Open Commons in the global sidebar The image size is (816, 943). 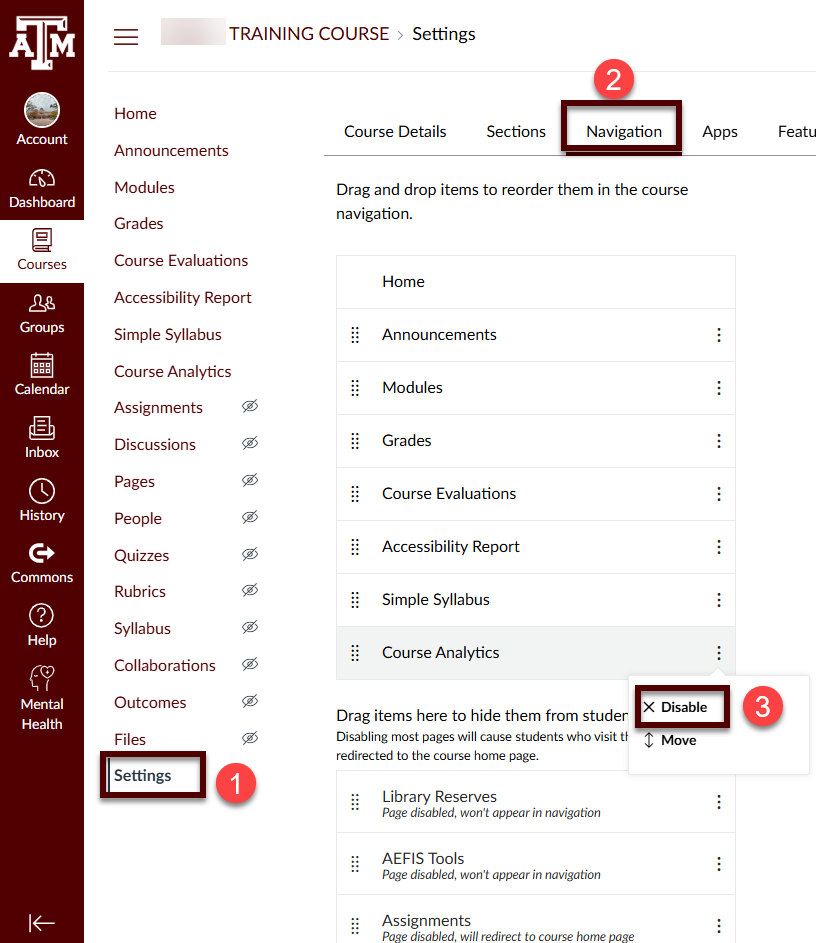(x=42, y=563)
